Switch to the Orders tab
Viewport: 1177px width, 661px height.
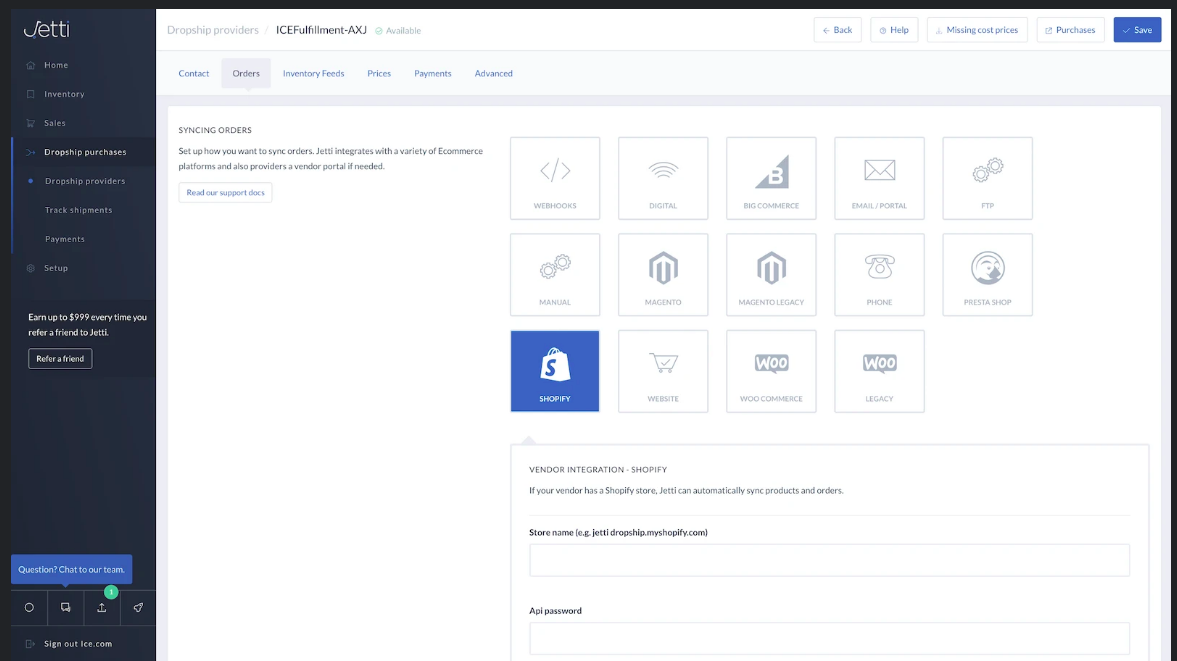246,74
